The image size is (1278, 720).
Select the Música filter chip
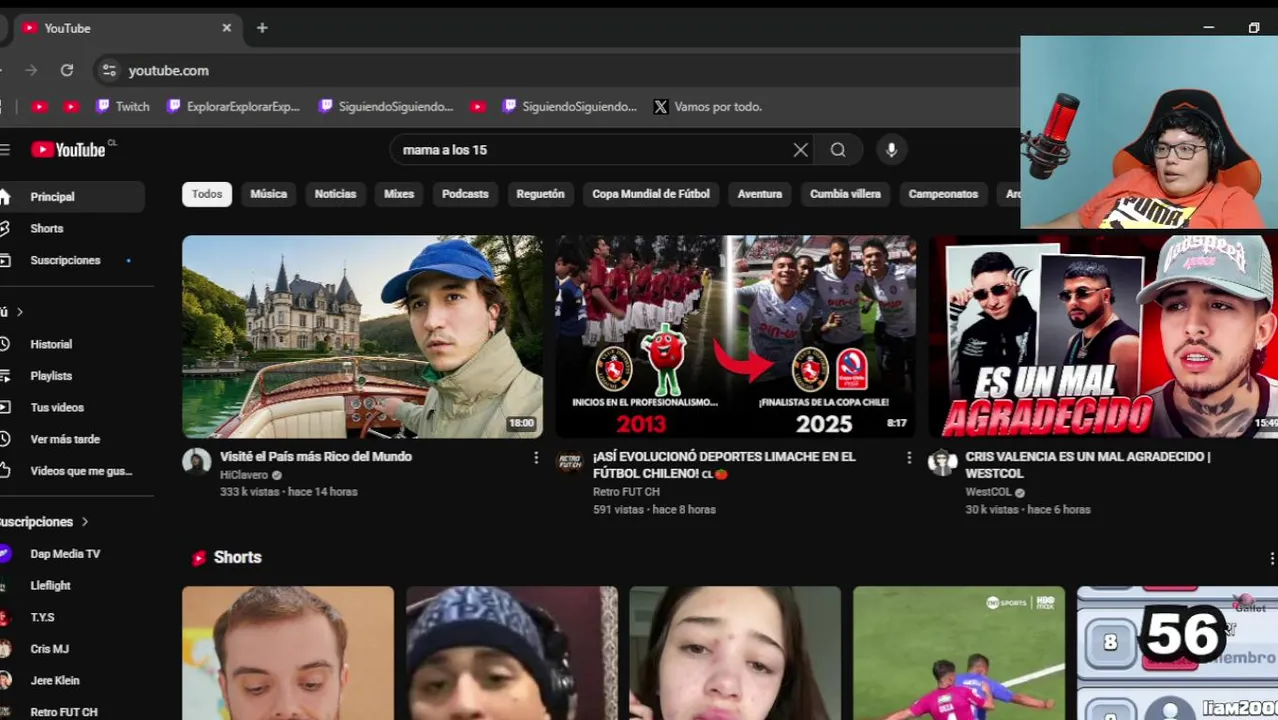268,194
